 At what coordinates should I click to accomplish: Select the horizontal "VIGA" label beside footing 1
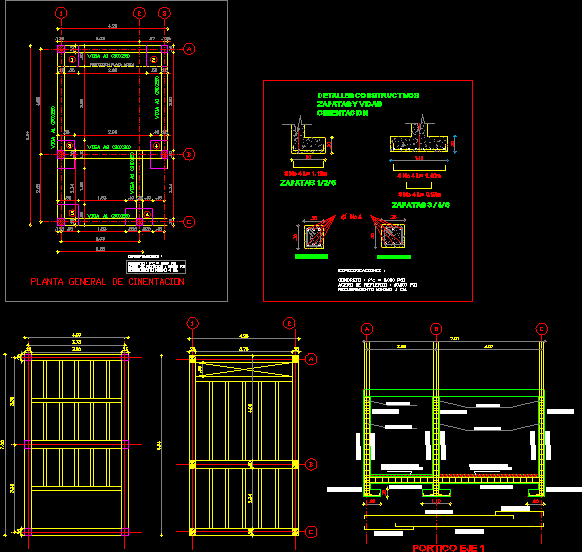[x=108, y=56]
